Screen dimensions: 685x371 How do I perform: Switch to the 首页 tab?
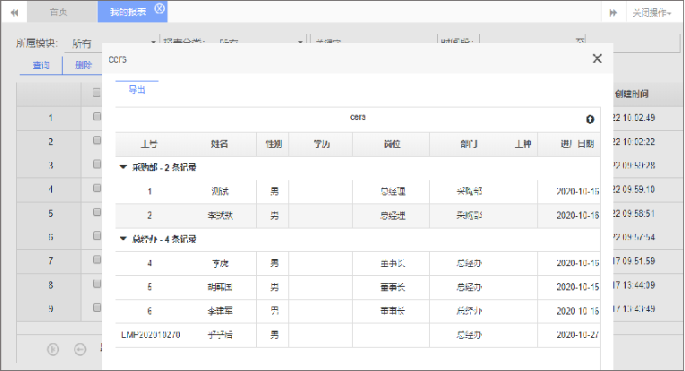click(59, 12)
